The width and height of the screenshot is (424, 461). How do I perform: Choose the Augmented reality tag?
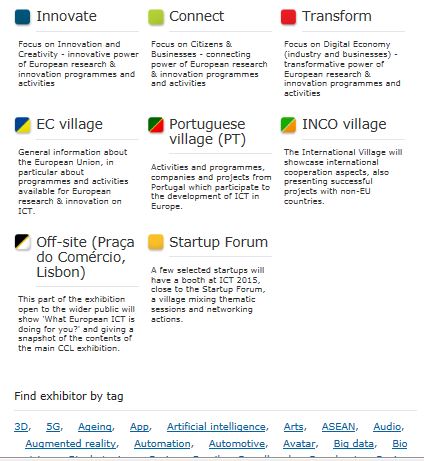click(71, 444)
